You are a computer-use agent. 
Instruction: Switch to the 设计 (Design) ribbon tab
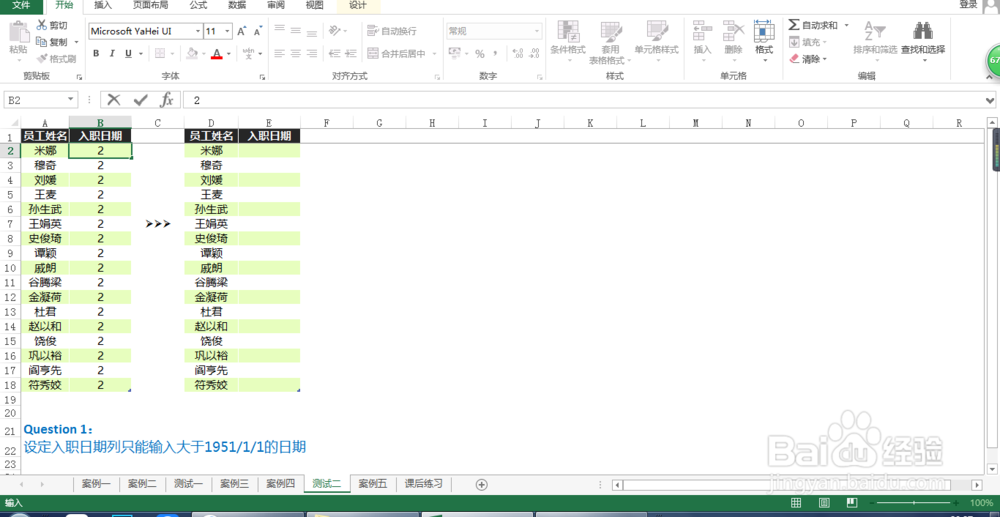coord(358,6)
